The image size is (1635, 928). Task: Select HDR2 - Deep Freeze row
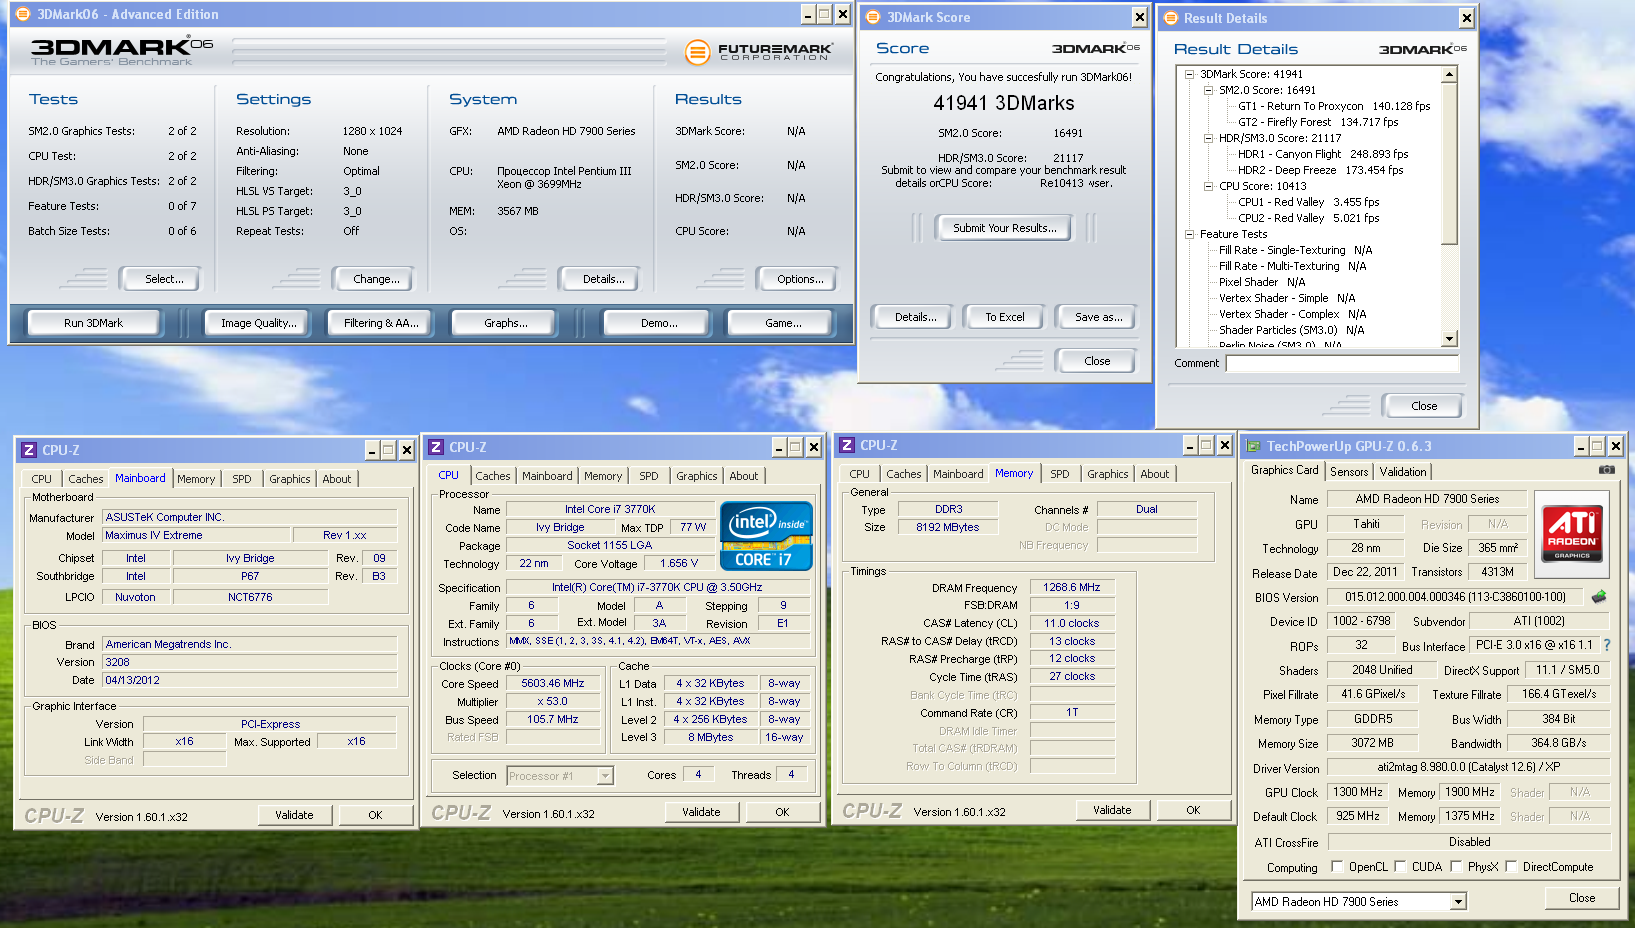[x=1320, y=170]
